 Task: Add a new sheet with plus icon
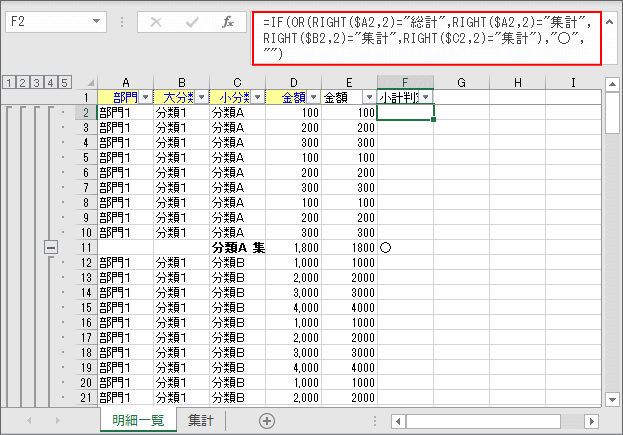tap(266, 421)
